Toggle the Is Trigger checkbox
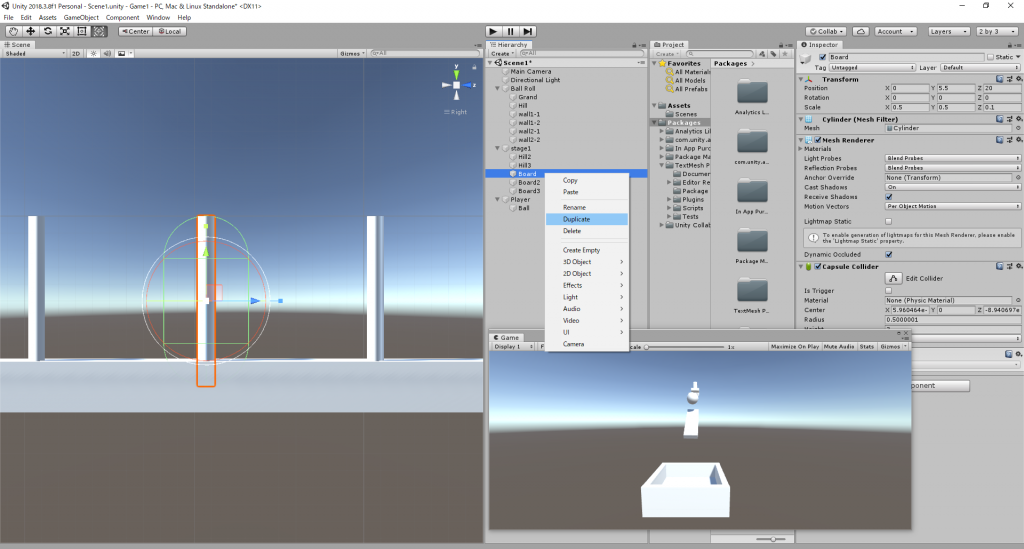1024x549 pixels. point(888,290)
